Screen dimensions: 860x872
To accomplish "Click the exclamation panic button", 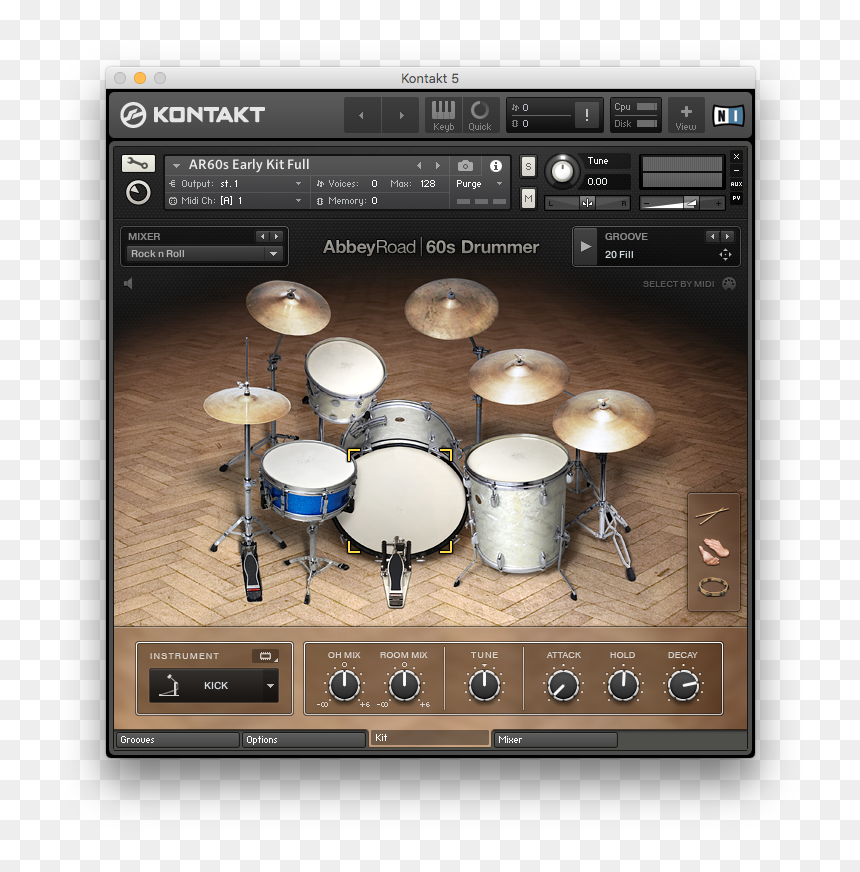I will click(586, 115).
